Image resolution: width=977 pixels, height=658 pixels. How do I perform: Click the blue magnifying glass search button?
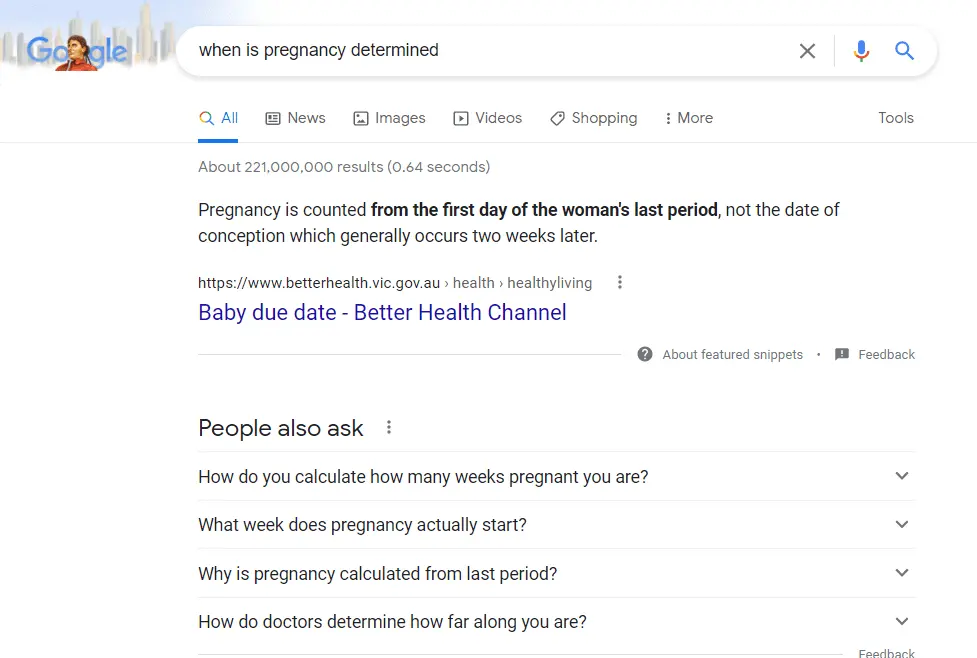(x=905, y=51)
